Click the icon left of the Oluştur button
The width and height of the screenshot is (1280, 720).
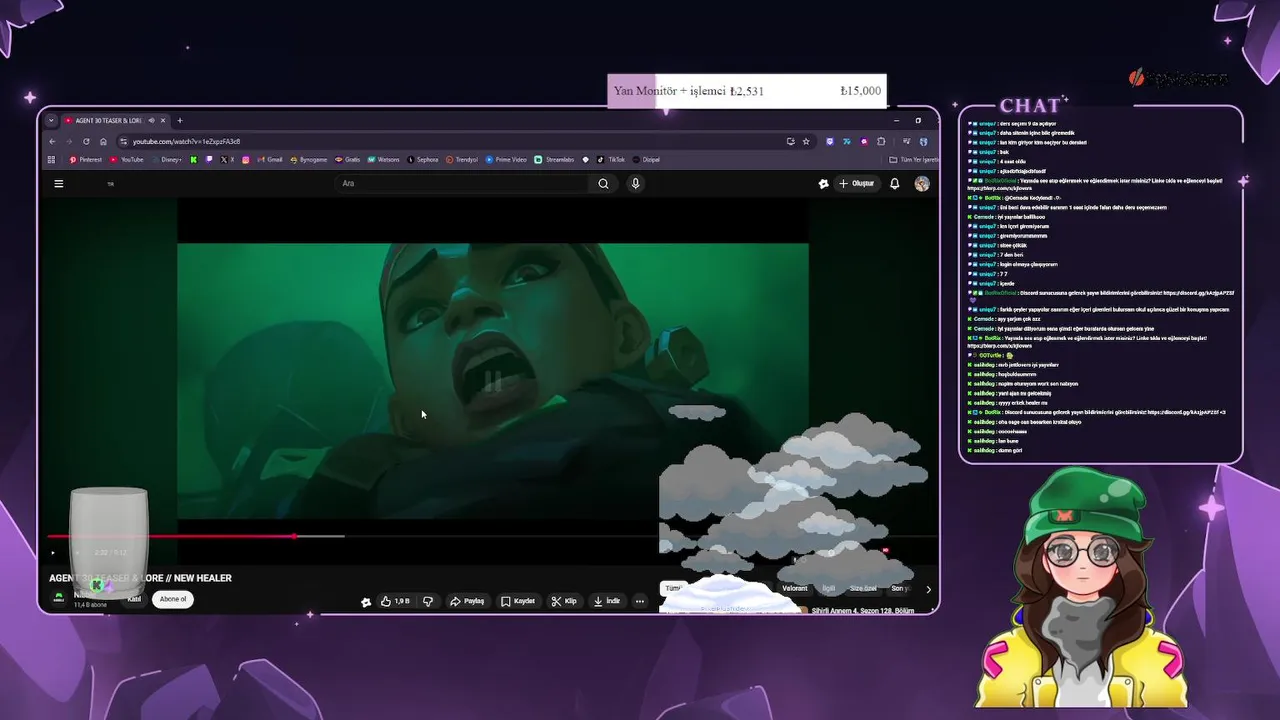point(823,184)
